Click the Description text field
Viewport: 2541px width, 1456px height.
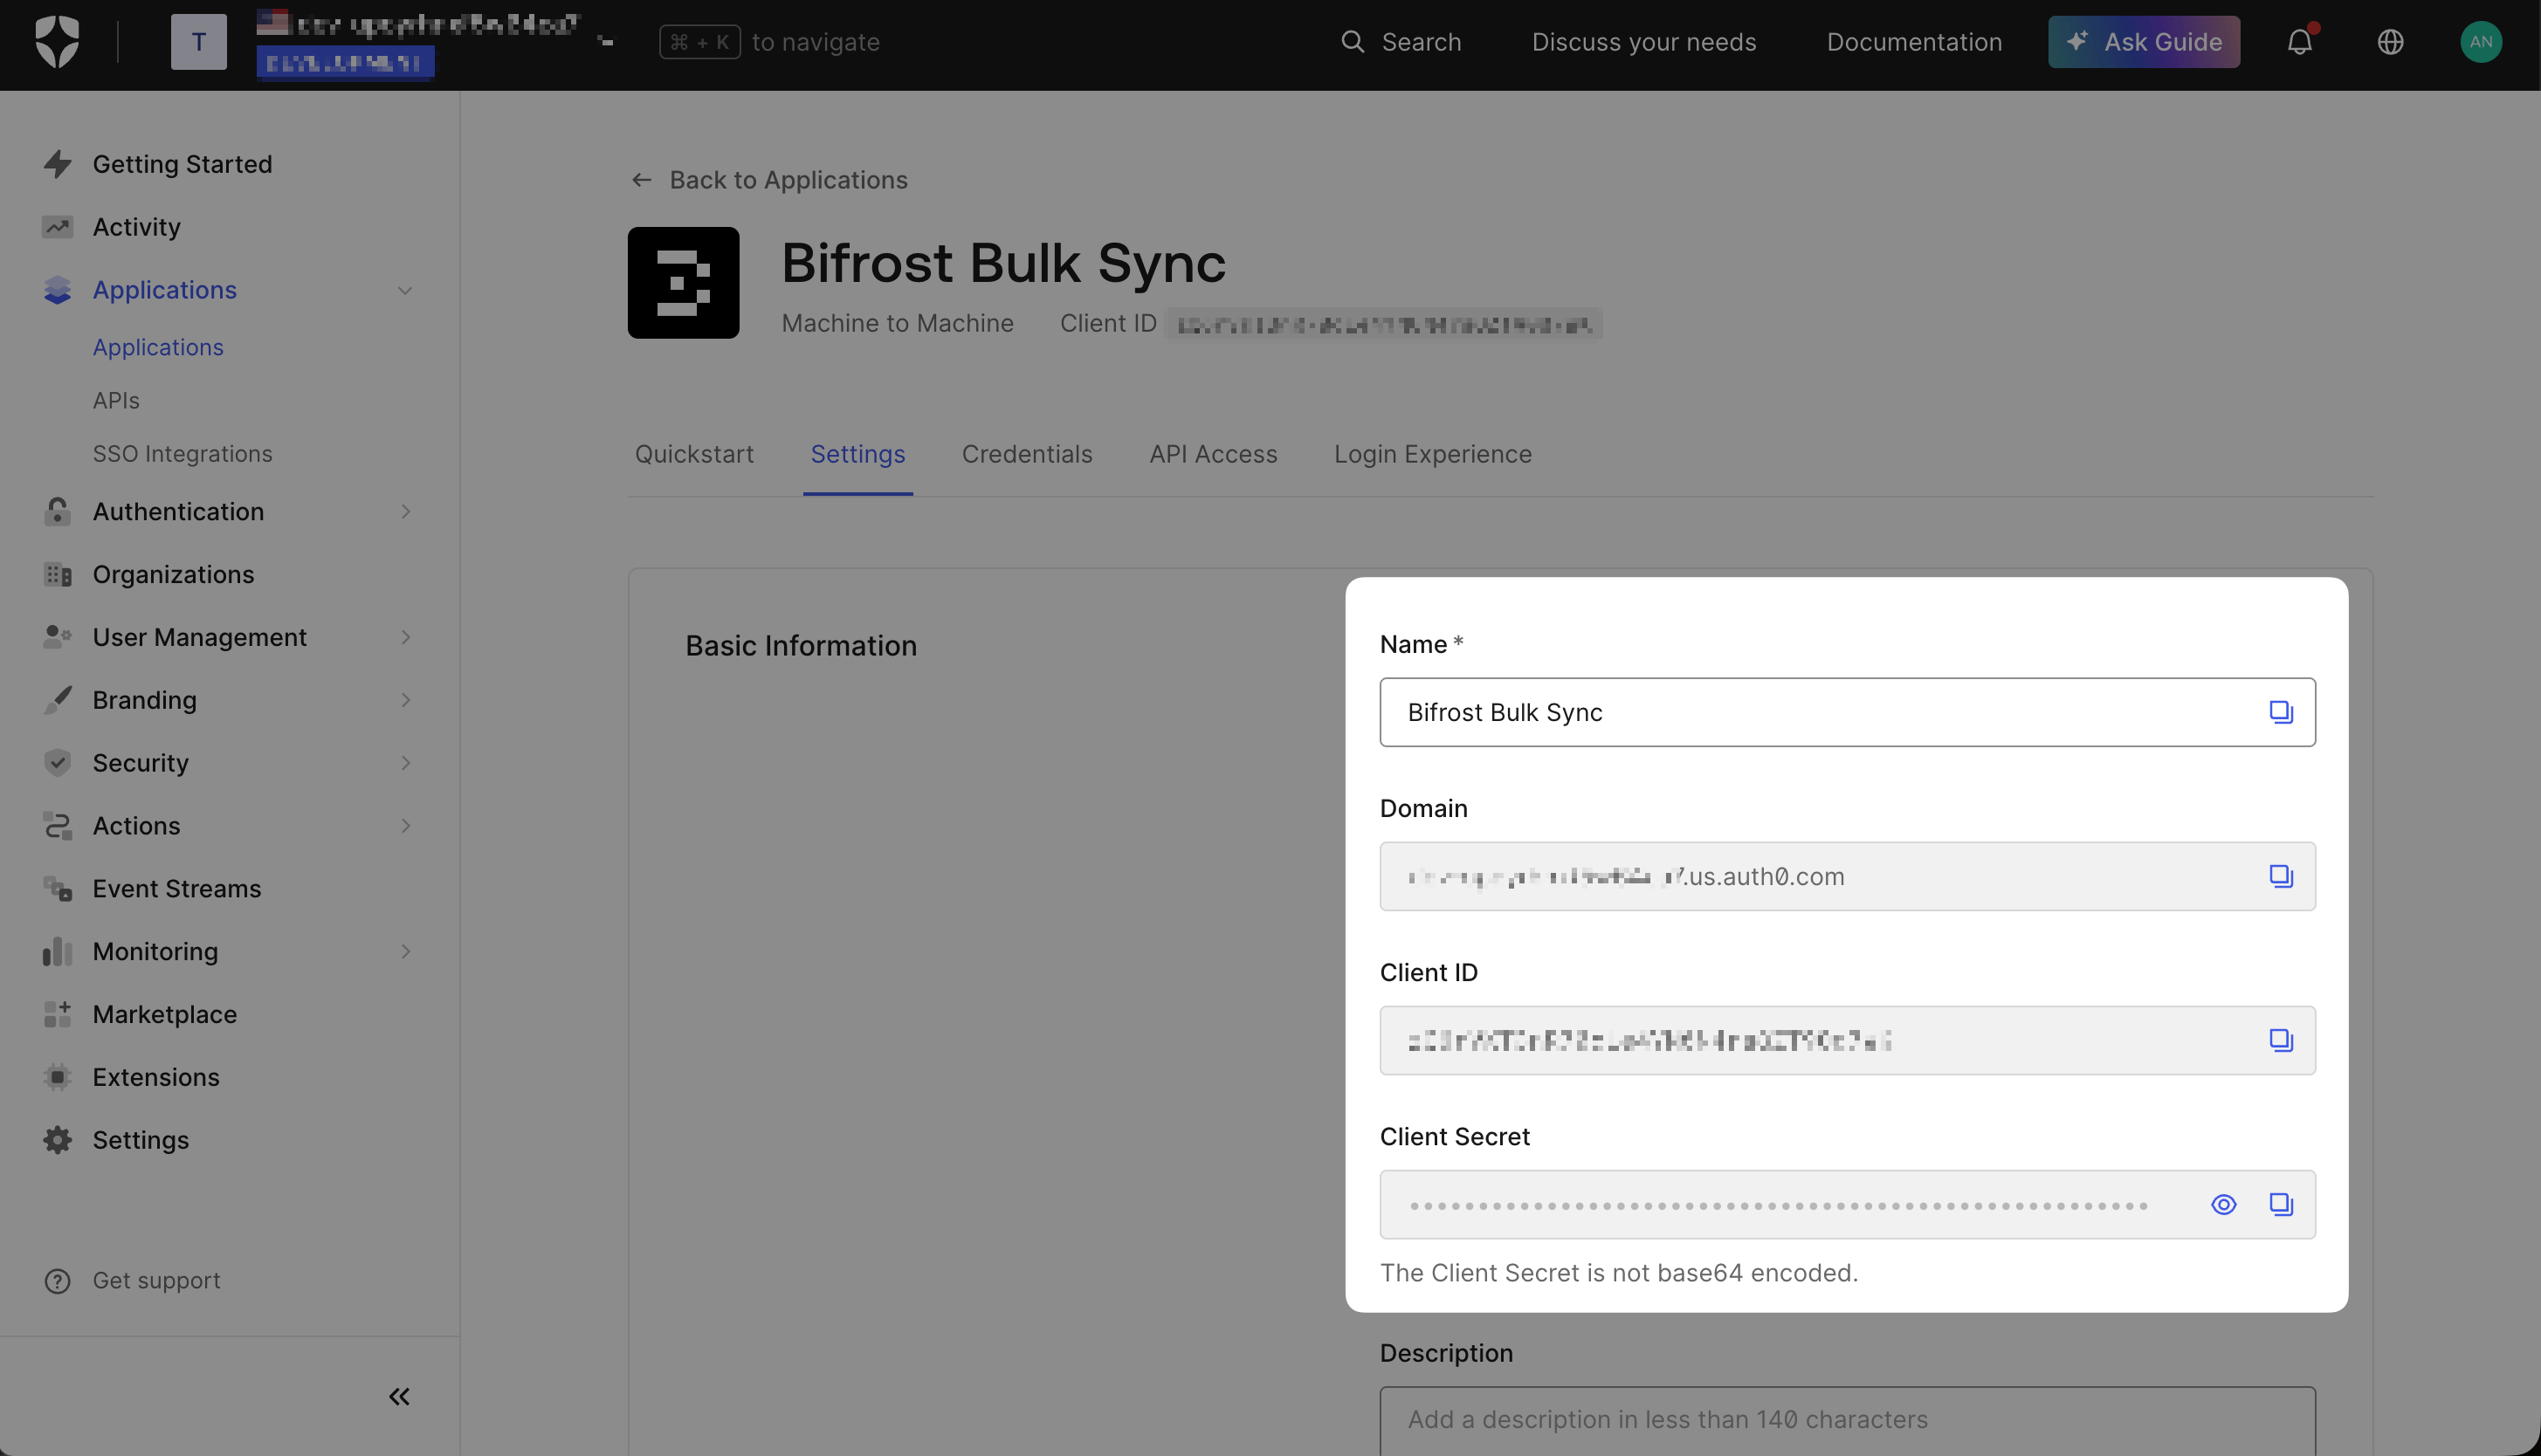coord(1847,1420)
